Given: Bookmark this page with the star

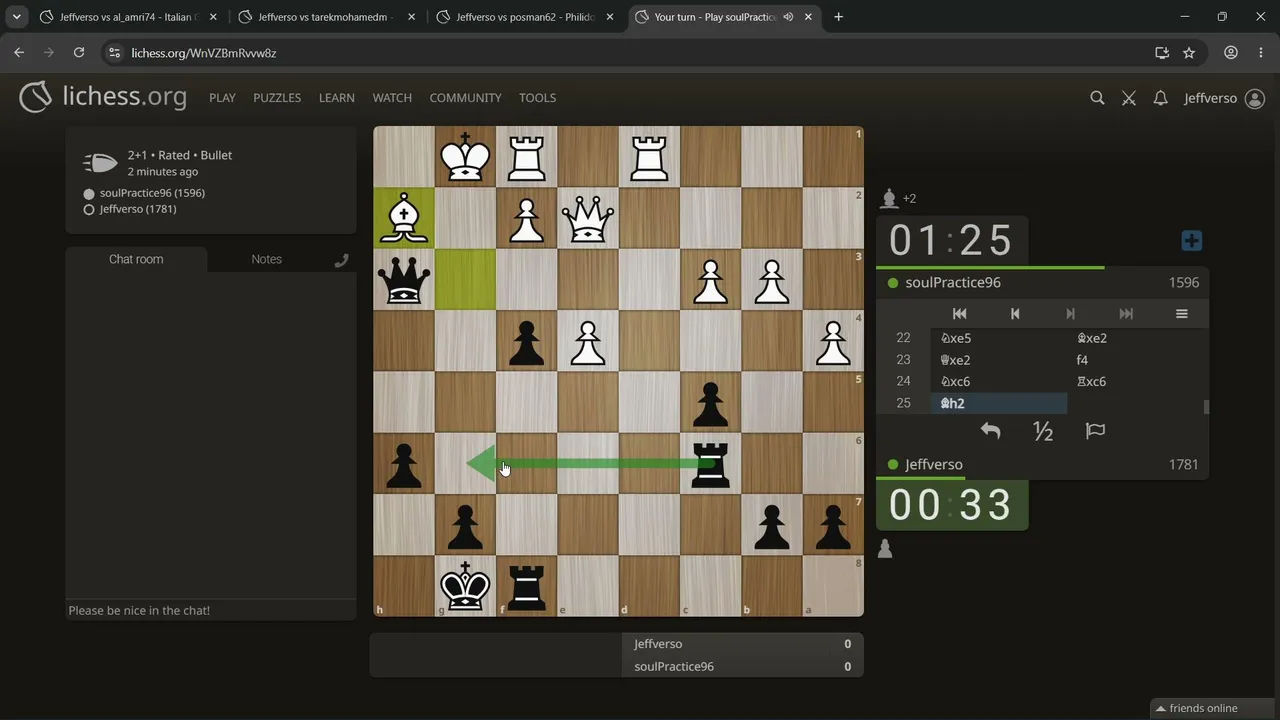Looking at the screenshot, I should 1189,53.
